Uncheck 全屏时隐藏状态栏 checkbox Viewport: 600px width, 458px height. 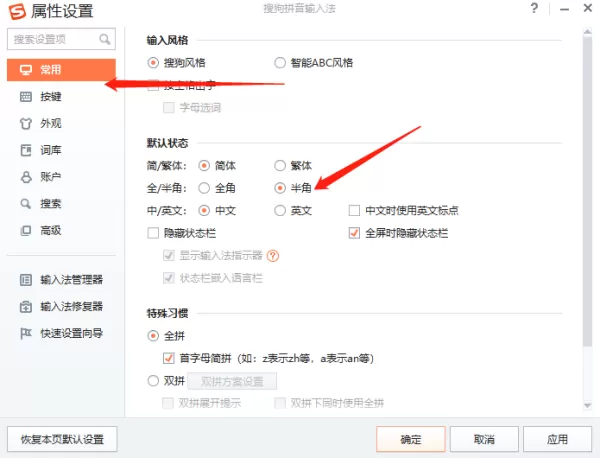(354, 233)
